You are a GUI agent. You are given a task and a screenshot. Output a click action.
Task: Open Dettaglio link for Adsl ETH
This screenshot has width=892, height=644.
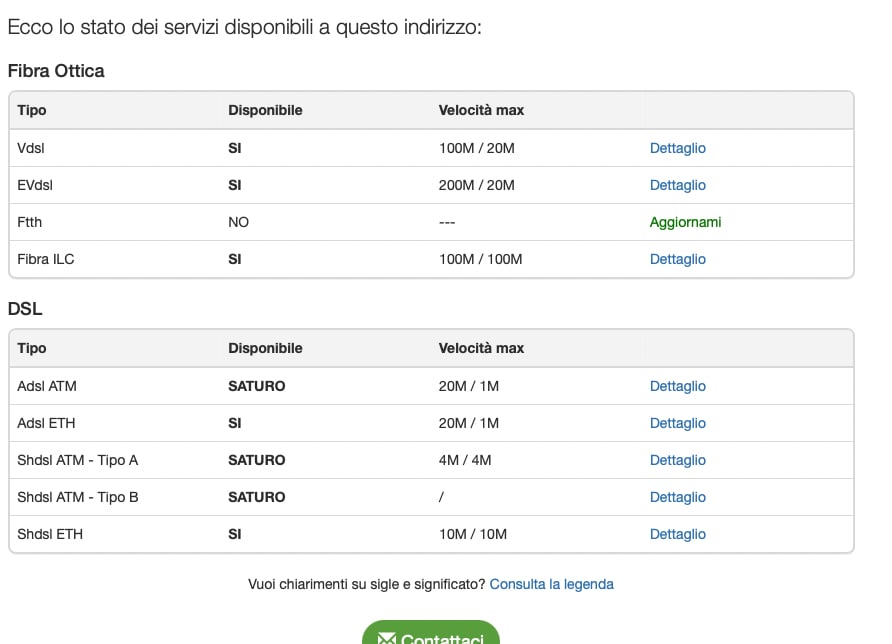point(678,423)
